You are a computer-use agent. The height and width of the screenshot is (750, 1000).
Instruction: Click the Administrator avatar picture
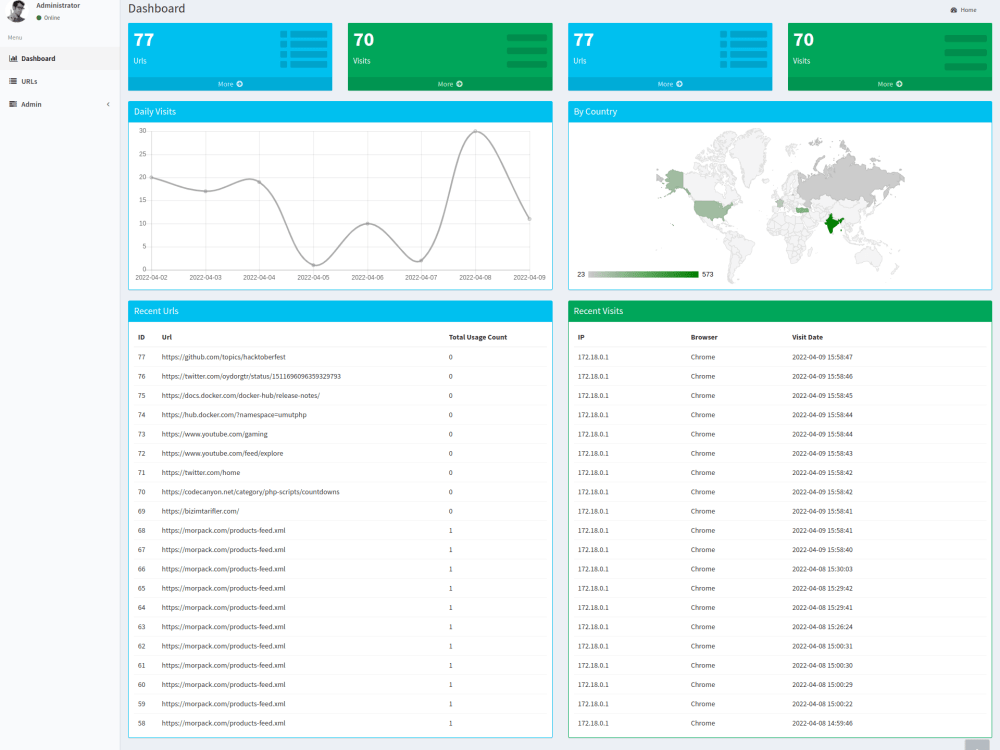(17, 11)
